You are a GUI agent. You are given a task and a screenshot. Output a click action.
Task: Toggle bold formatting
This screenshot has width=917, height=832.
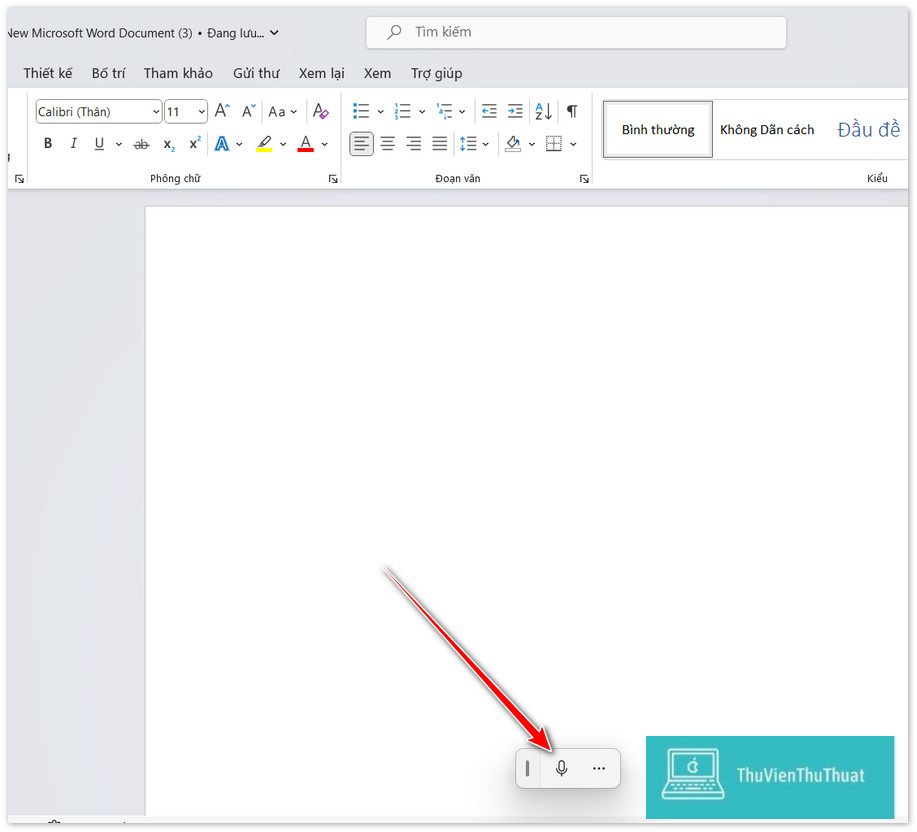click(48, 143)
